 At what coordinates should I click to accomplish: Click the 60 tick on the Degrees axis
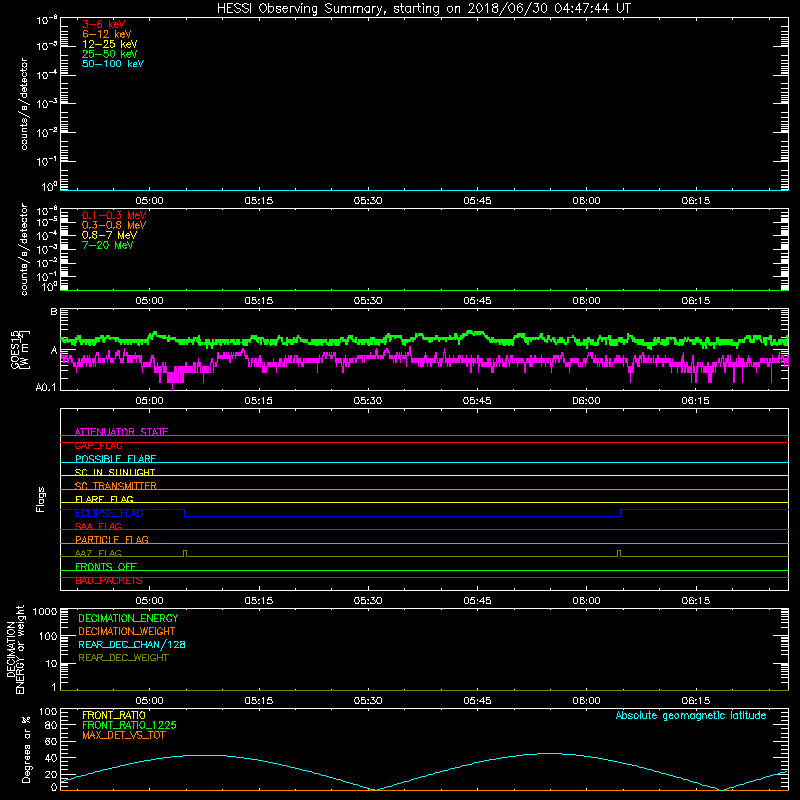51,741
